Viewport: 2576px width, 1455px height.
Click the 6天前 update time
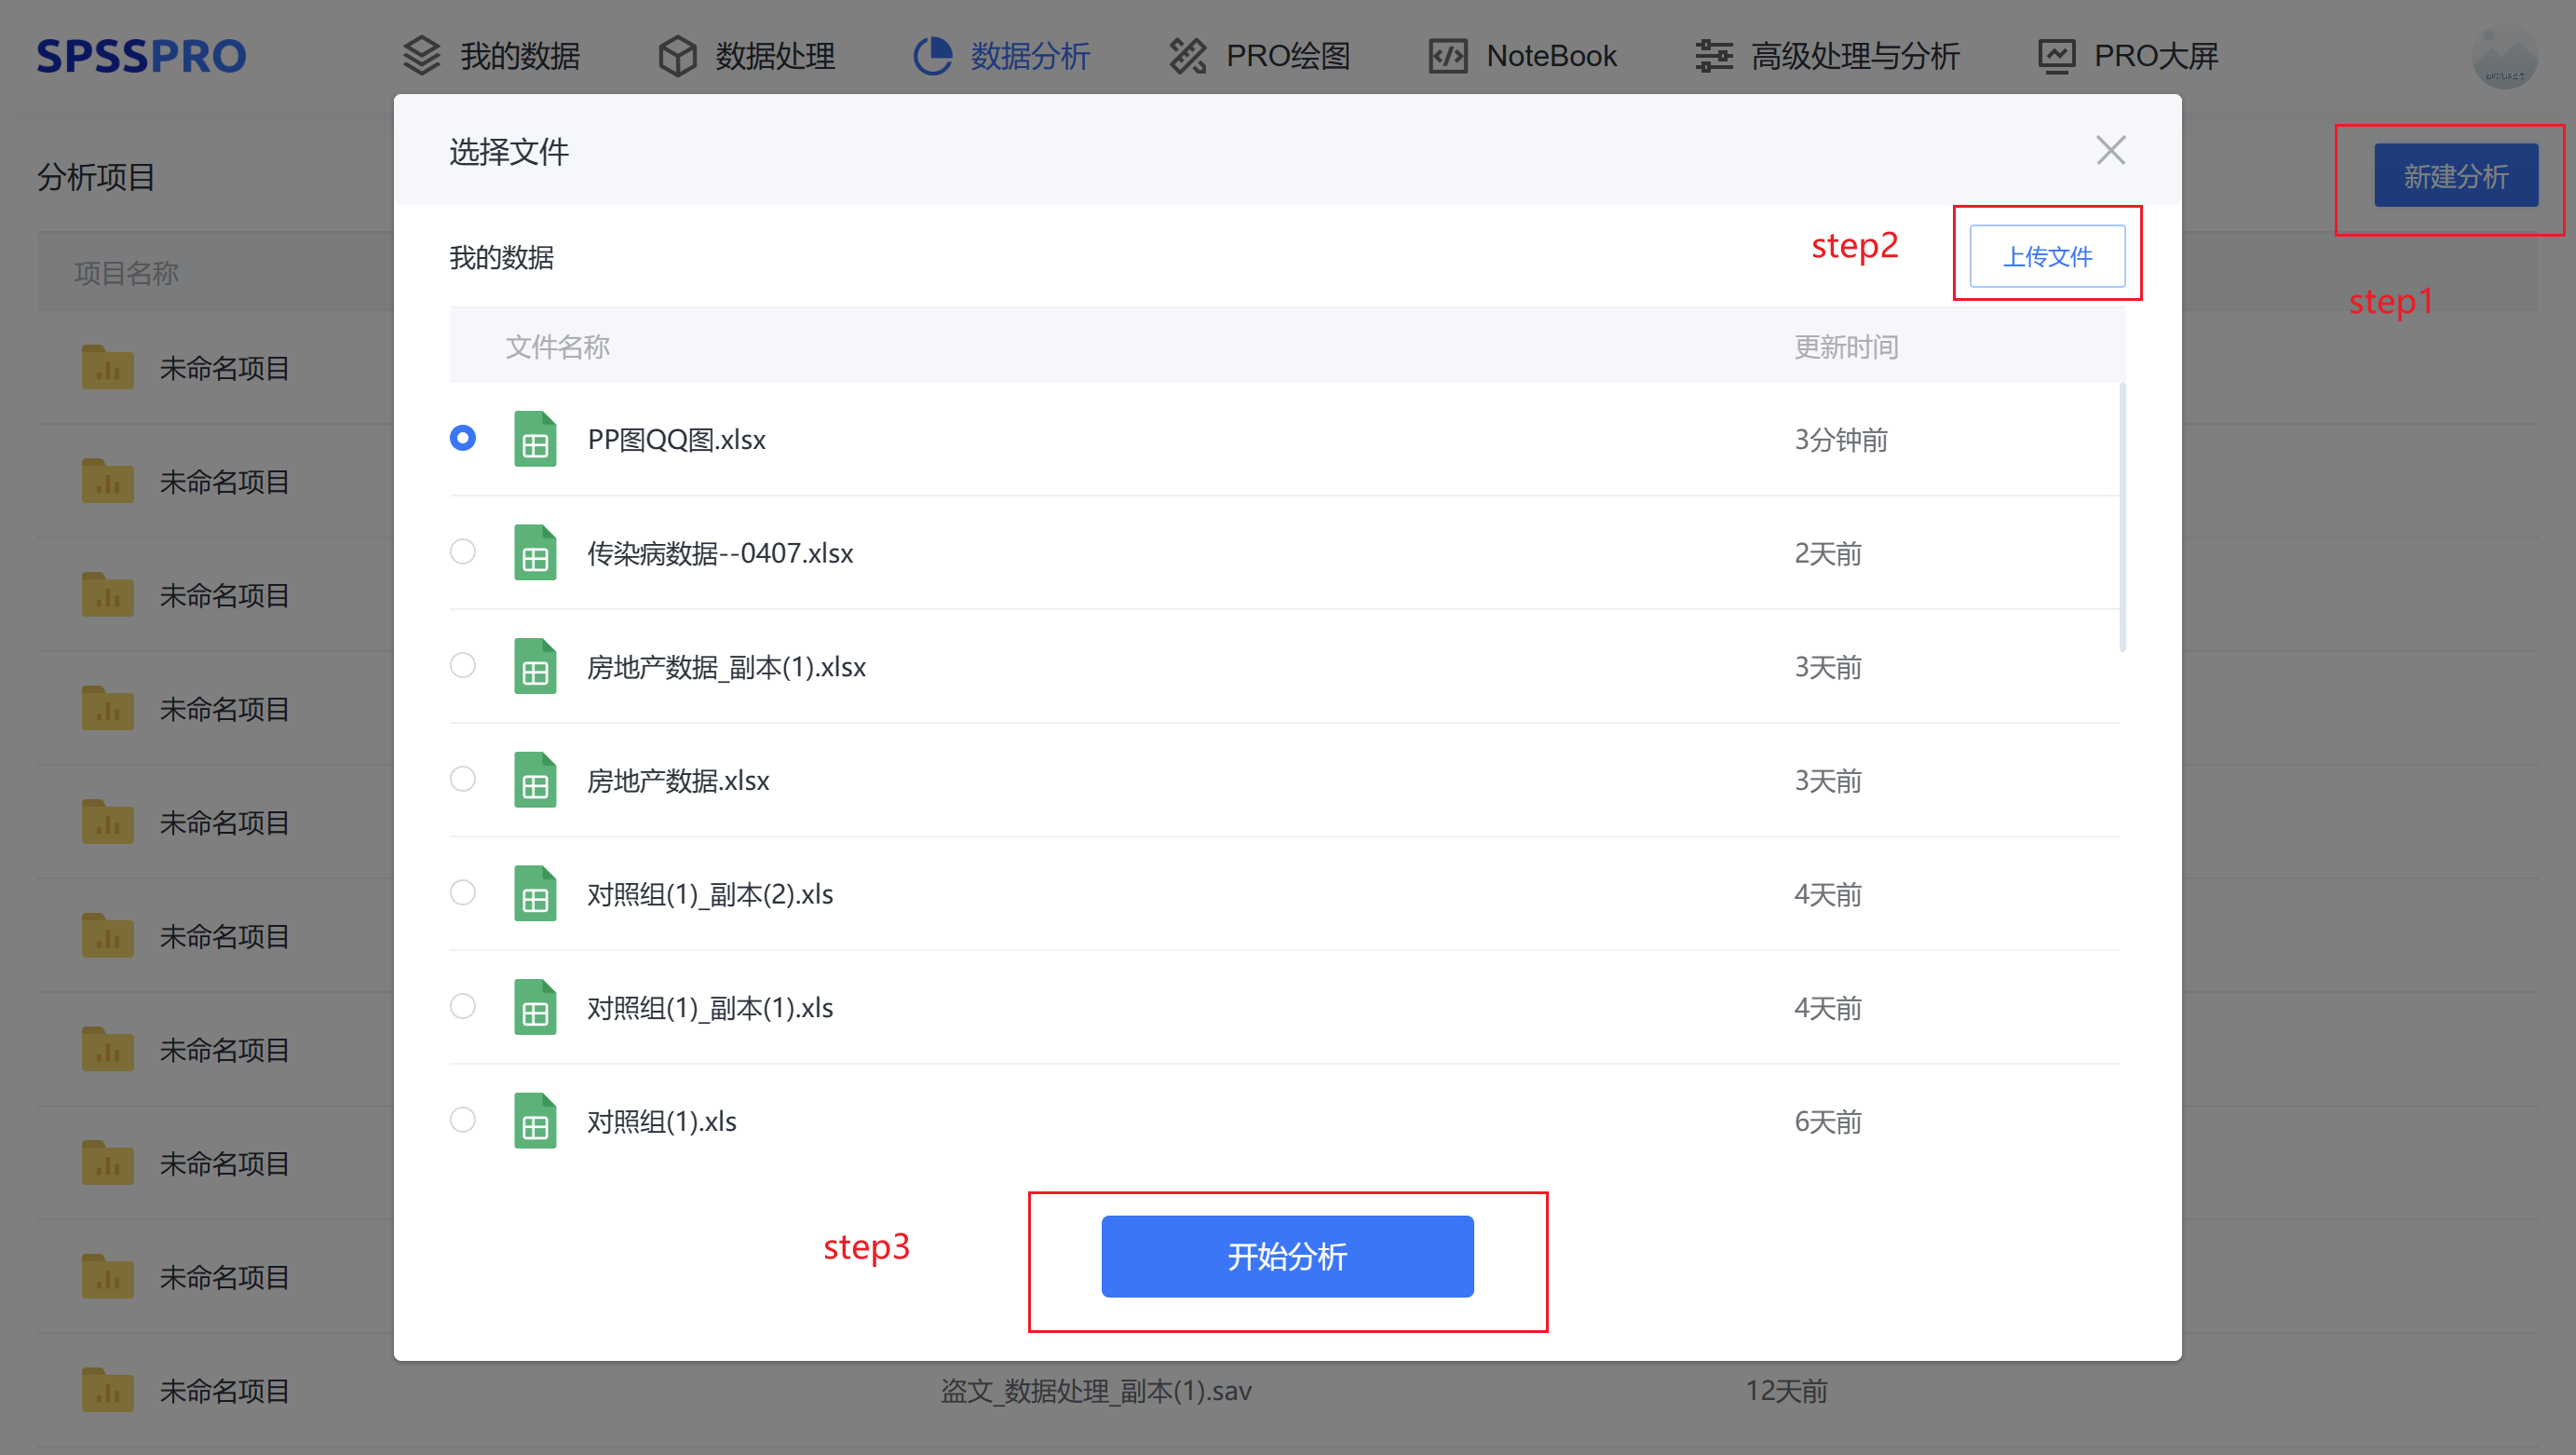point(1828,1121)
